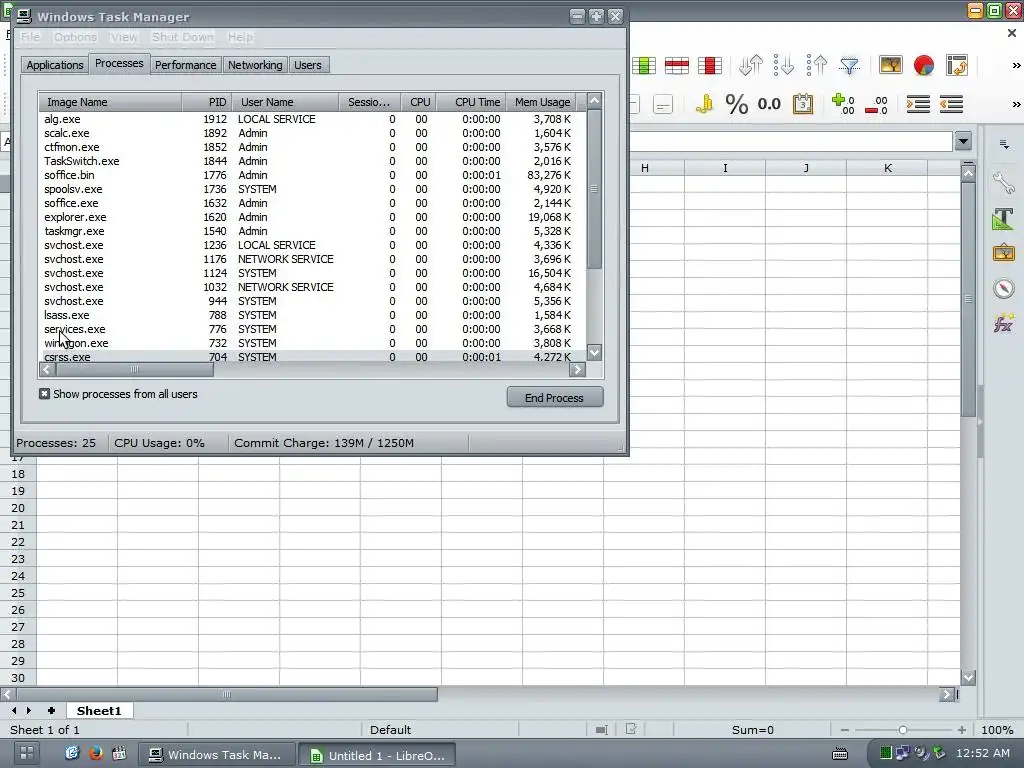
Task: Switch to the Applications tab
Action: click(55, 65)
